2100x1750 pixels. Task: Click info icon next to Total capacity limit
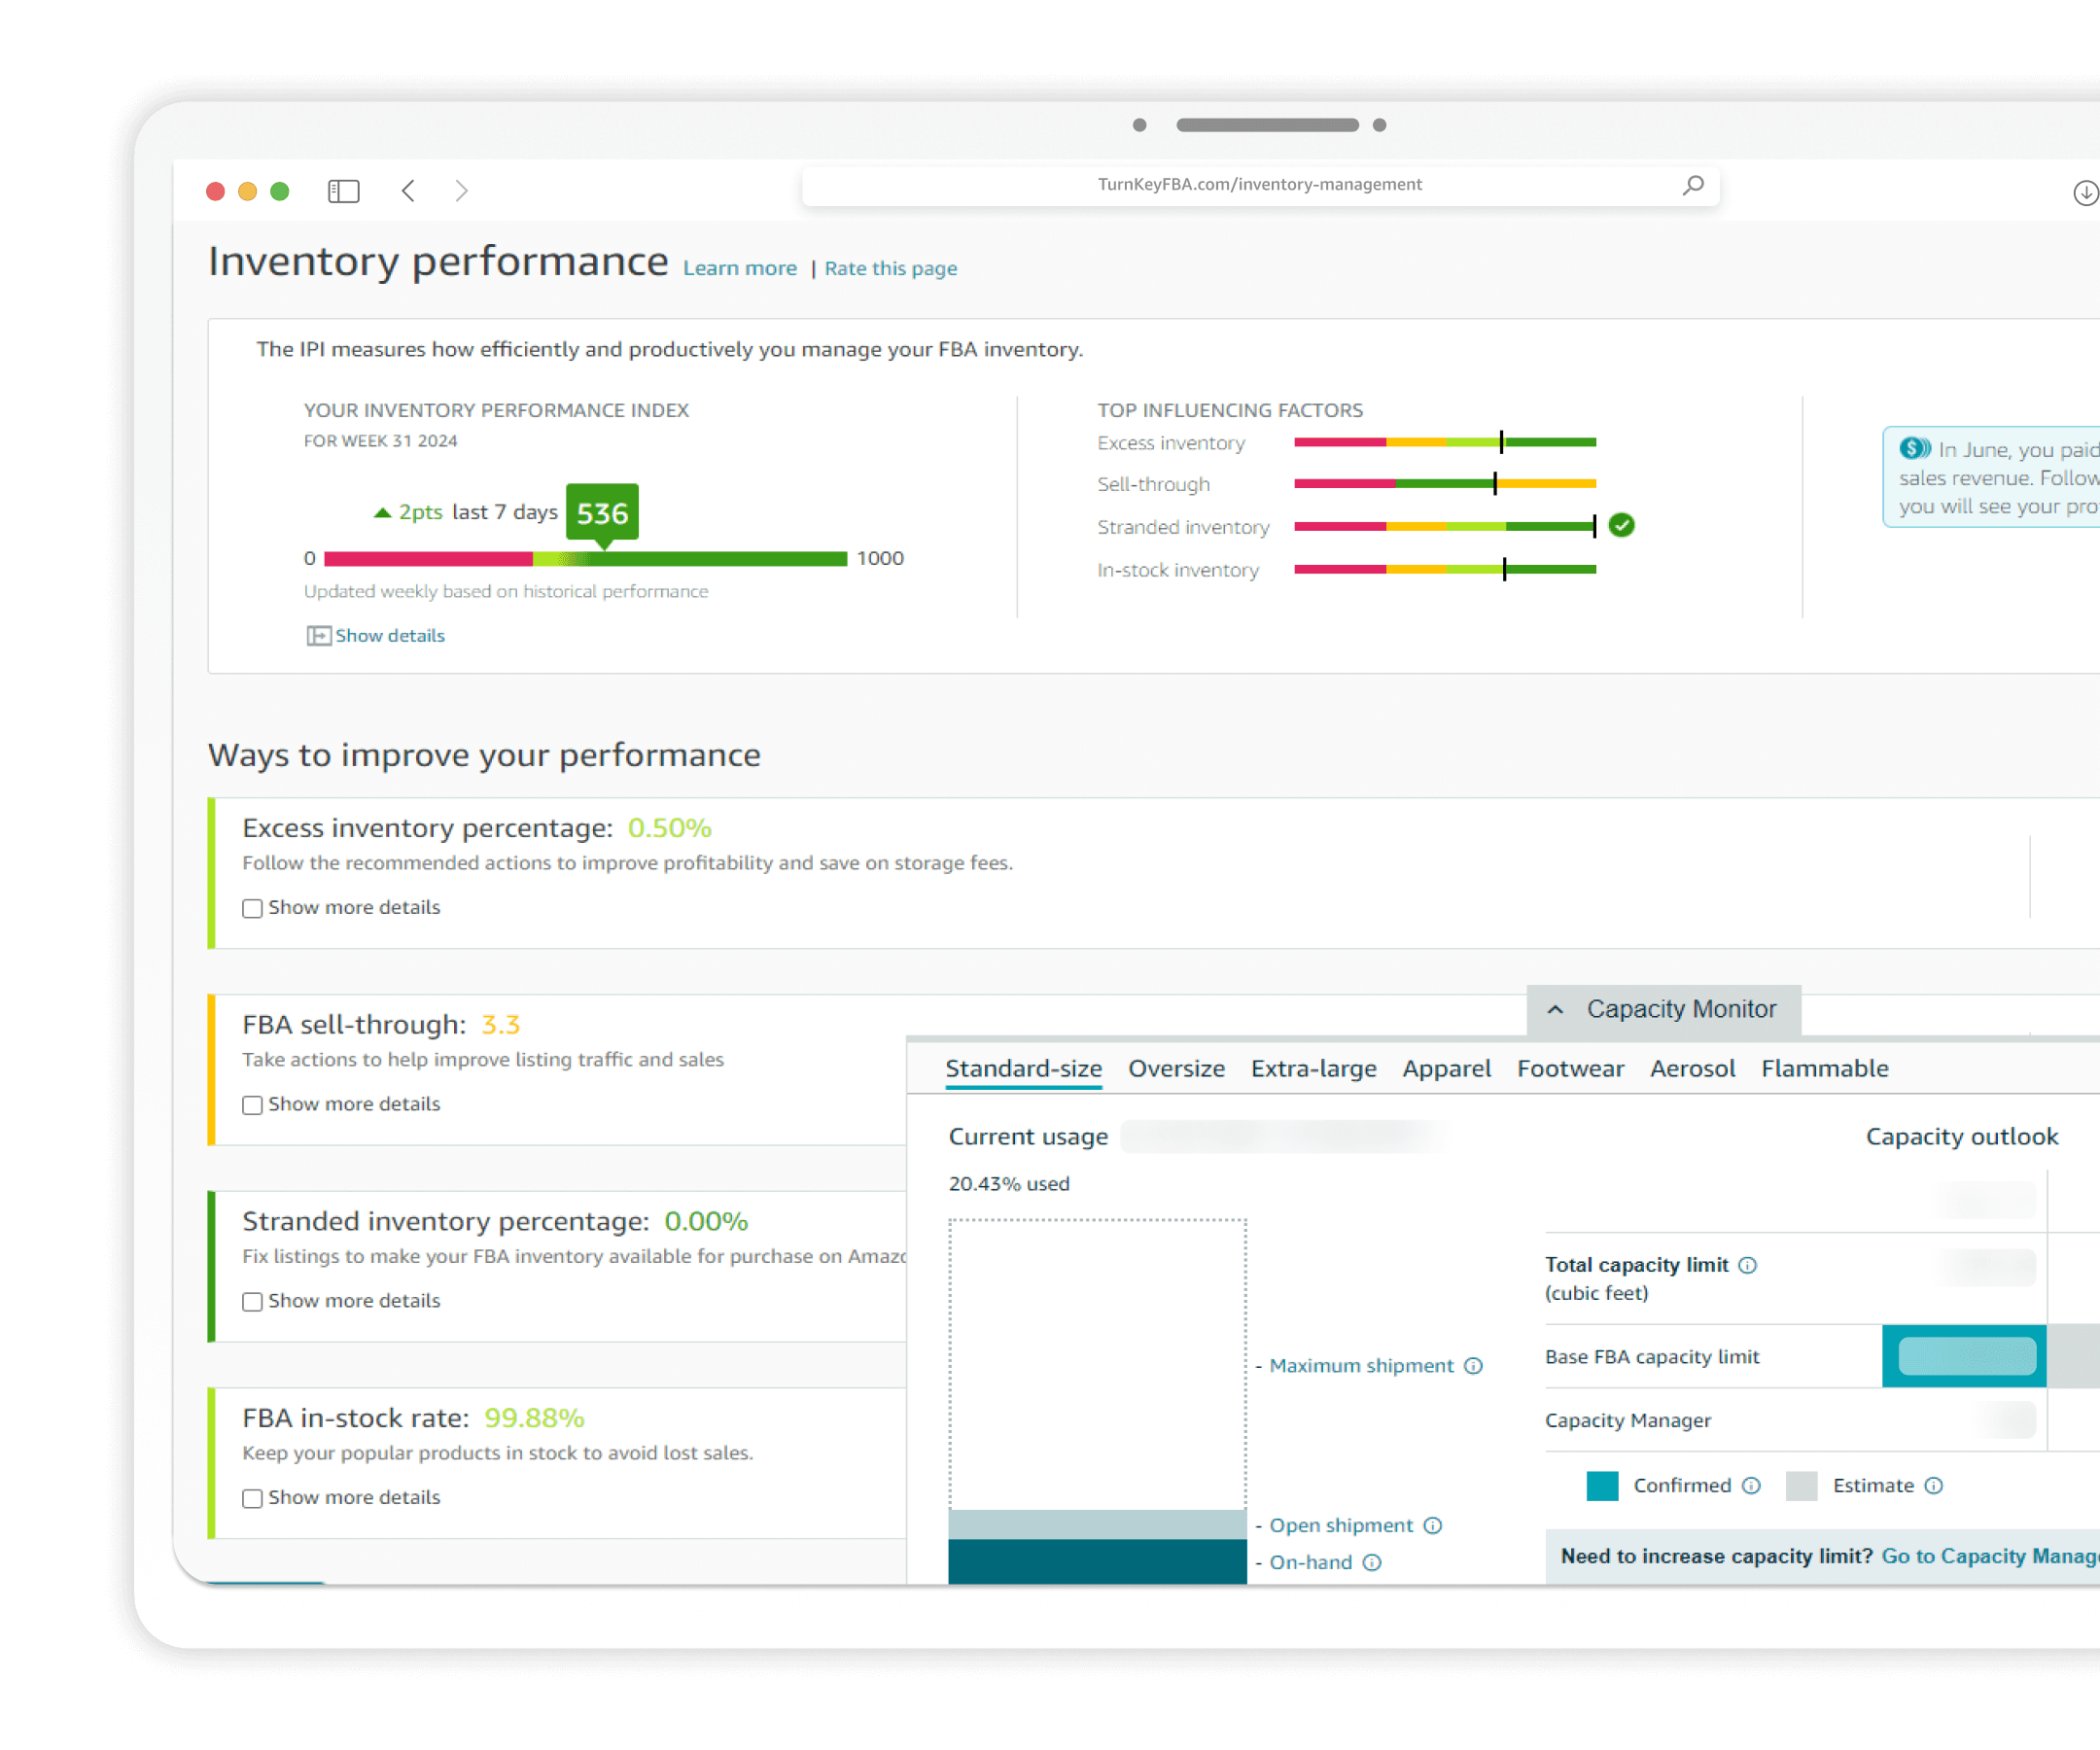[1747, 1265]
